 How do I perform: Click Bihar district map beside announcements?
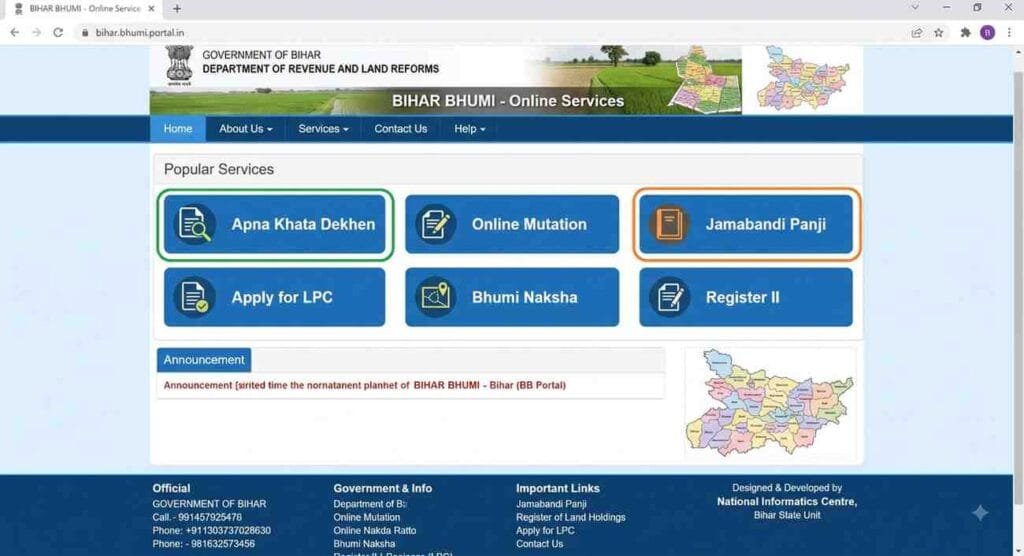(x=769, y=402)
